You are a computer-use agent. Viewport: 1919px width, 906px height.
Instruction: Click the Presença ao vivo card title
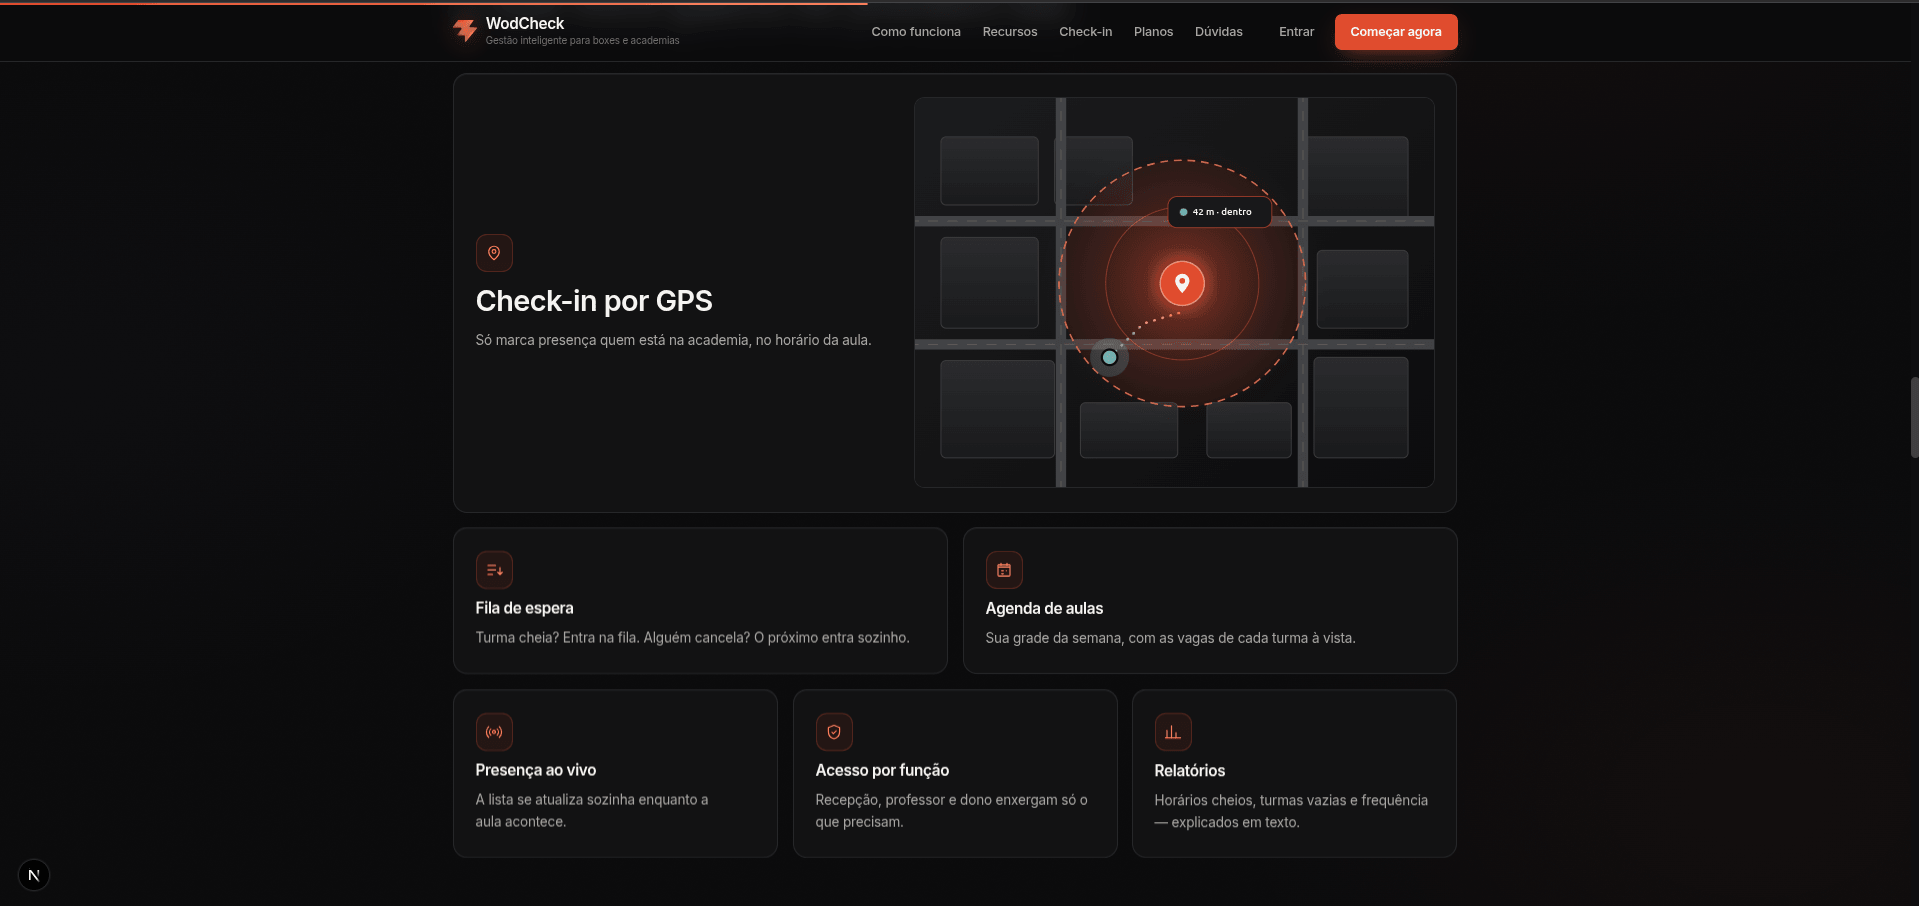tap(536, 770)
